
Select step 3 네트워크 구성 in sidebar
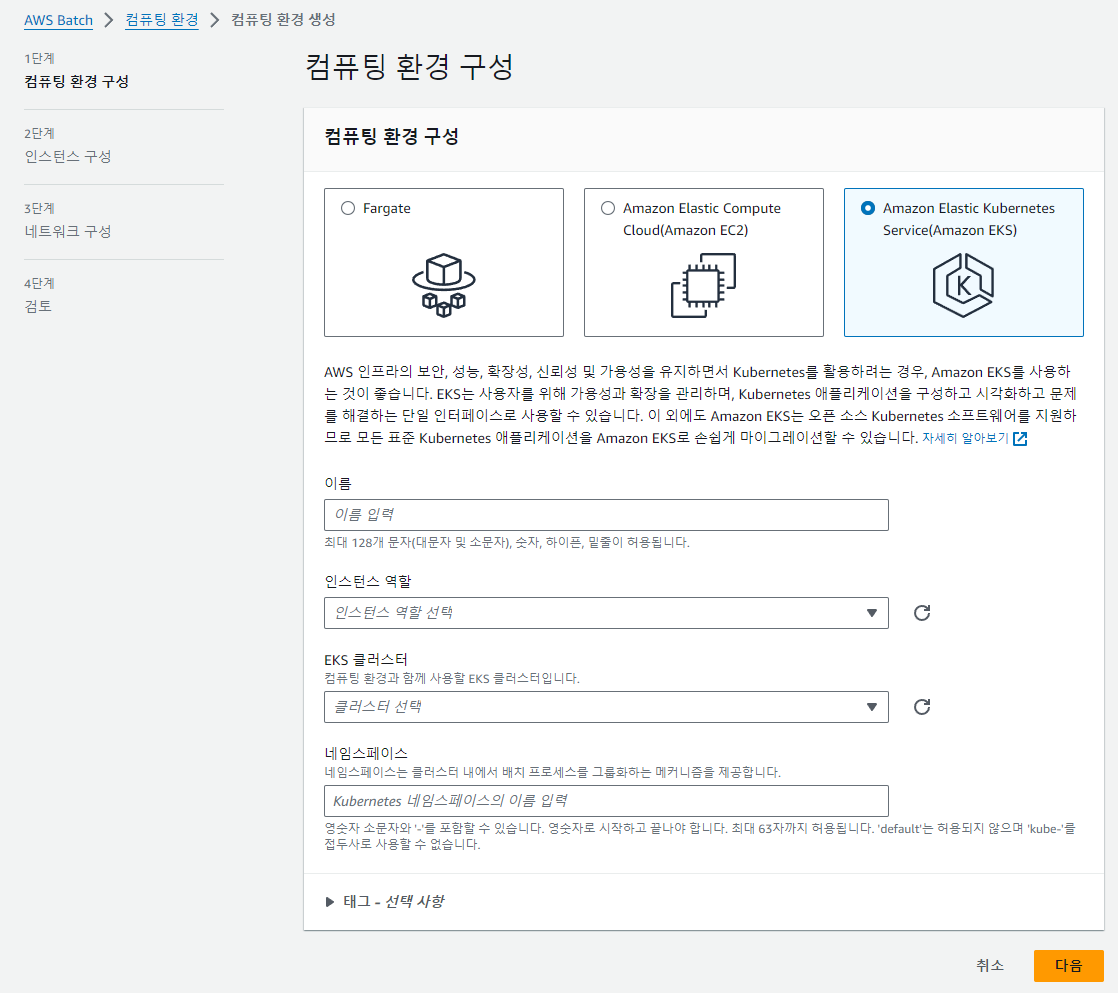[x=68, y=231]
